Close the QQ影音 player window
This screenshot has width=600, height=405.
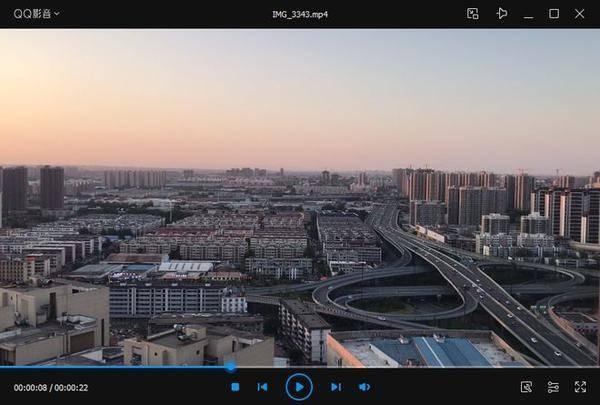[x=579, y=14]
